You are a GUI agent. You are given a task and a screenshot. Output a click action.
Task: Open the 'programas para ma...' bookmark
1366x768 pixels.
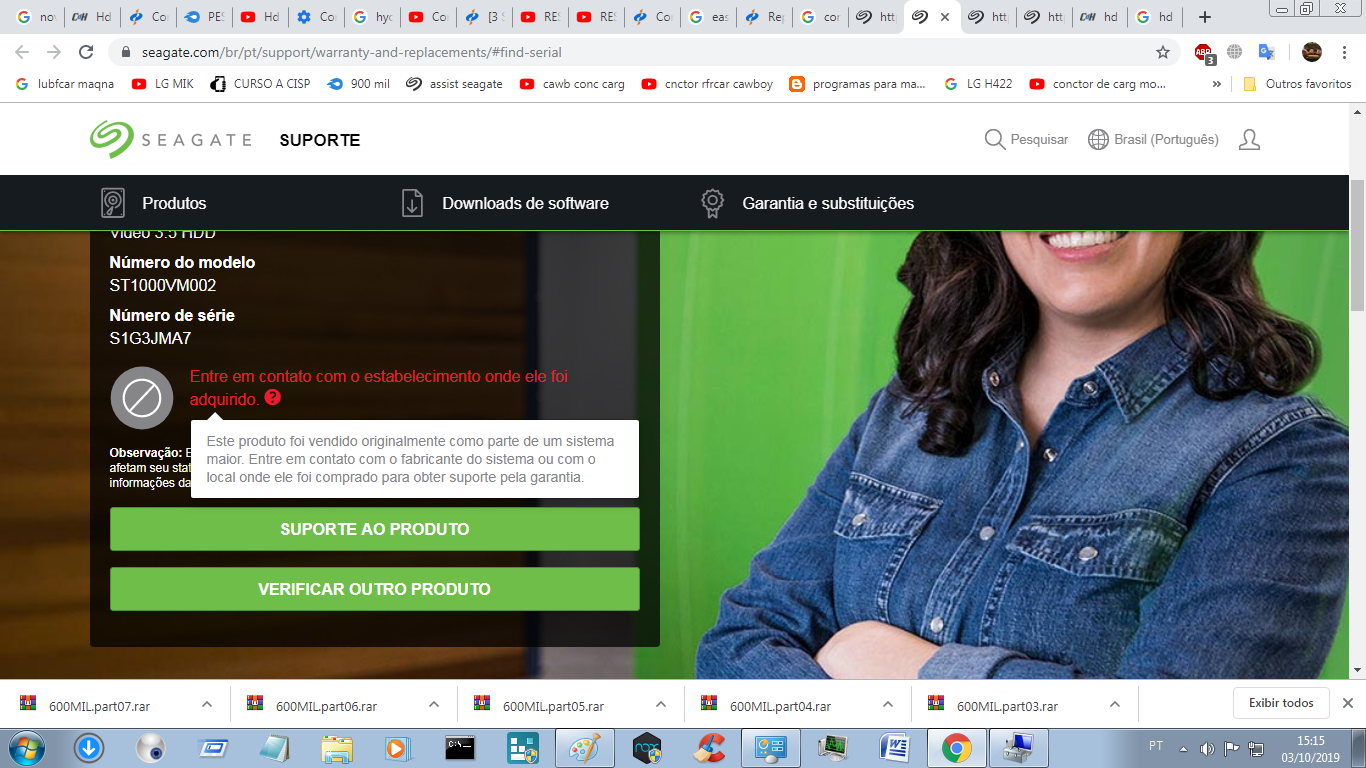tap(858, 84)
